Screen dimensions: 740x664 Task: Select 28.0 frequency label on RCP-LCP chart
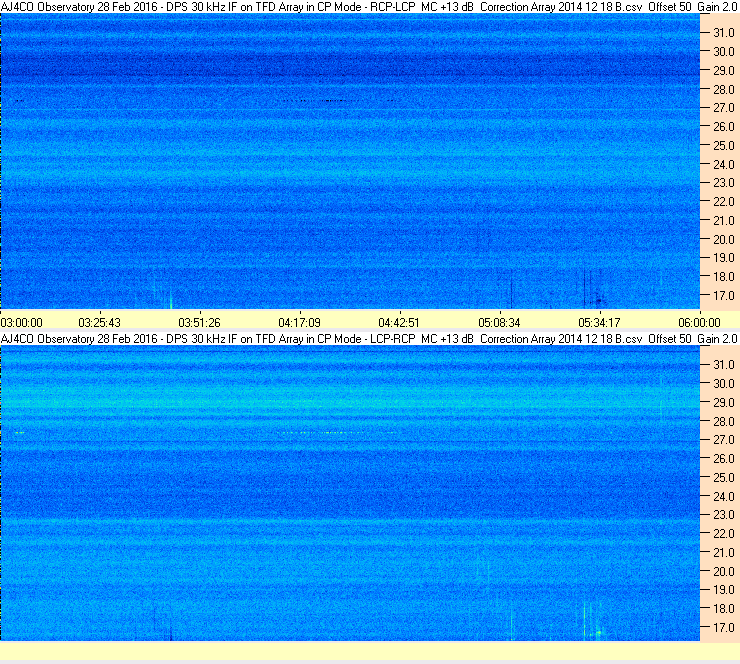pyautogui.click(x=724, y=90)
